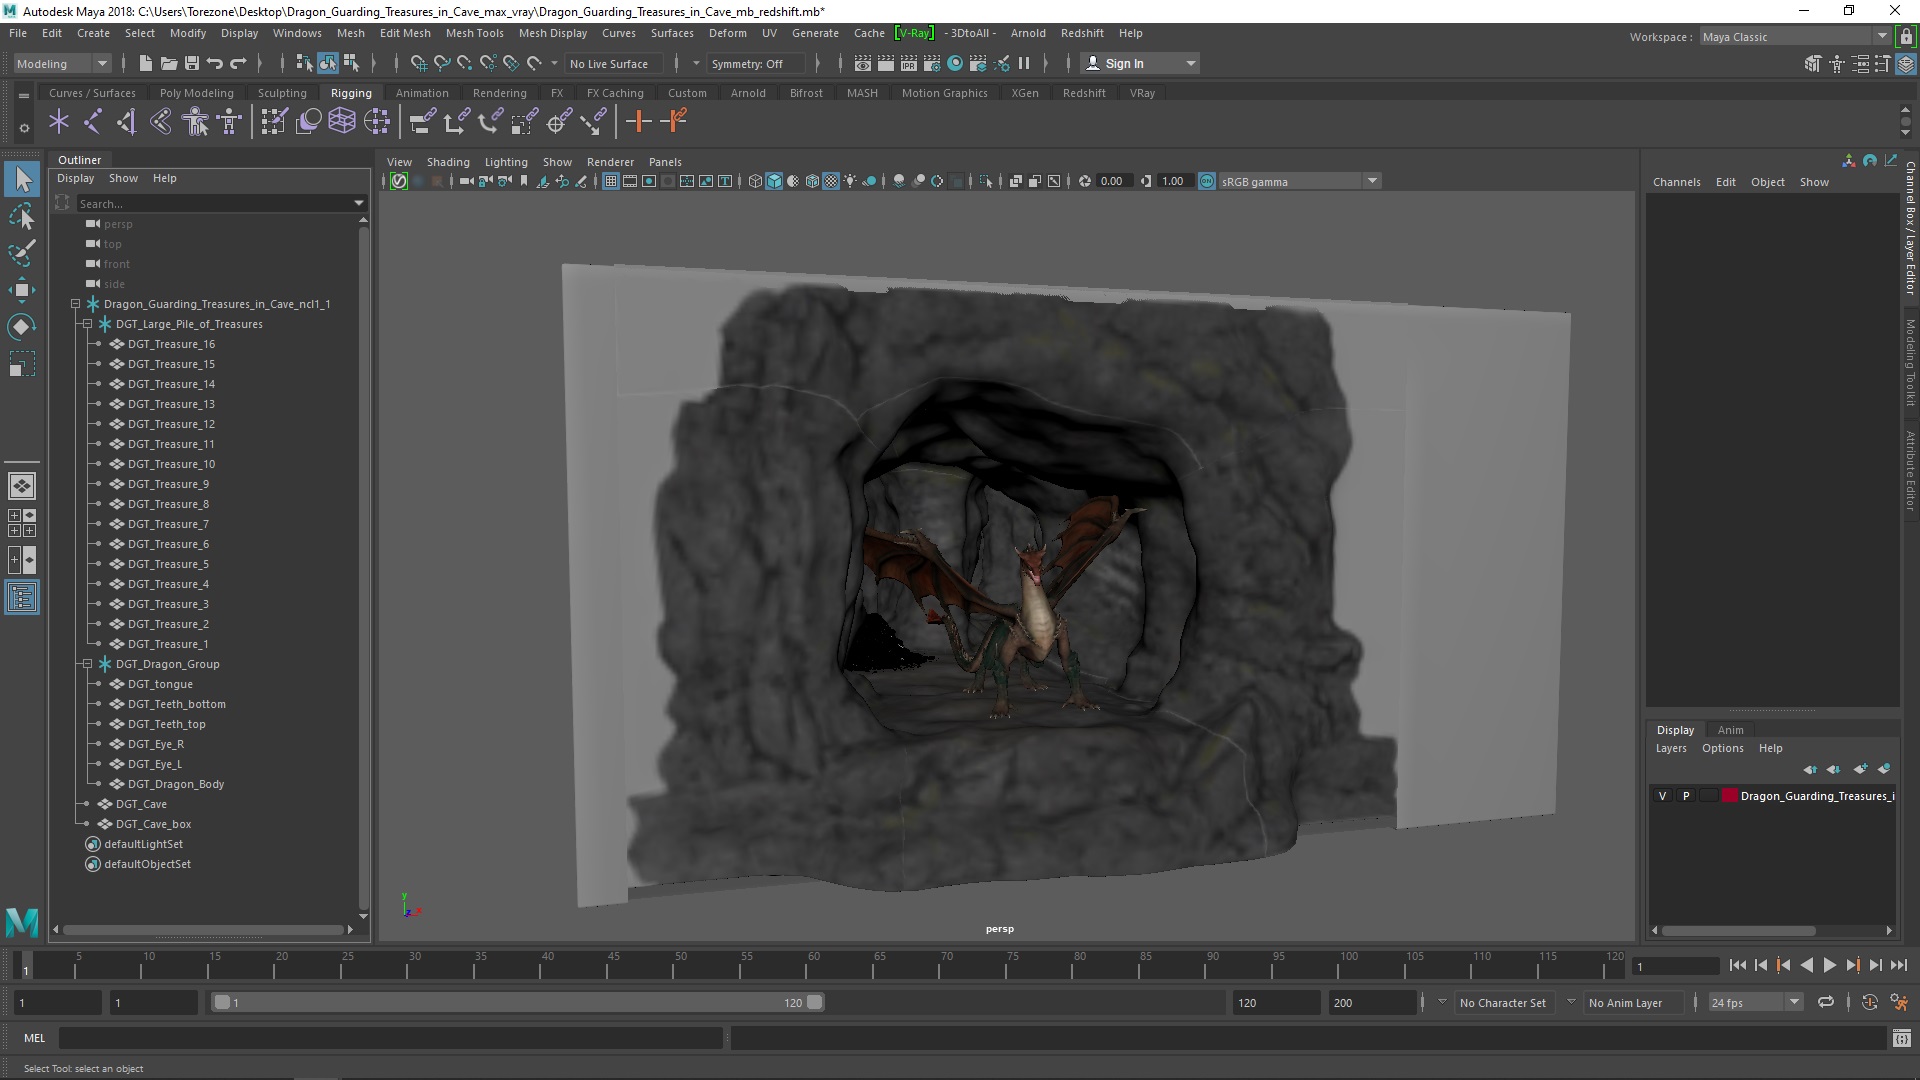Image resolution: width=1920 pixels, height=1080 pixels.
Task: Click the red layer color swatch
Action: [1730, 796]
